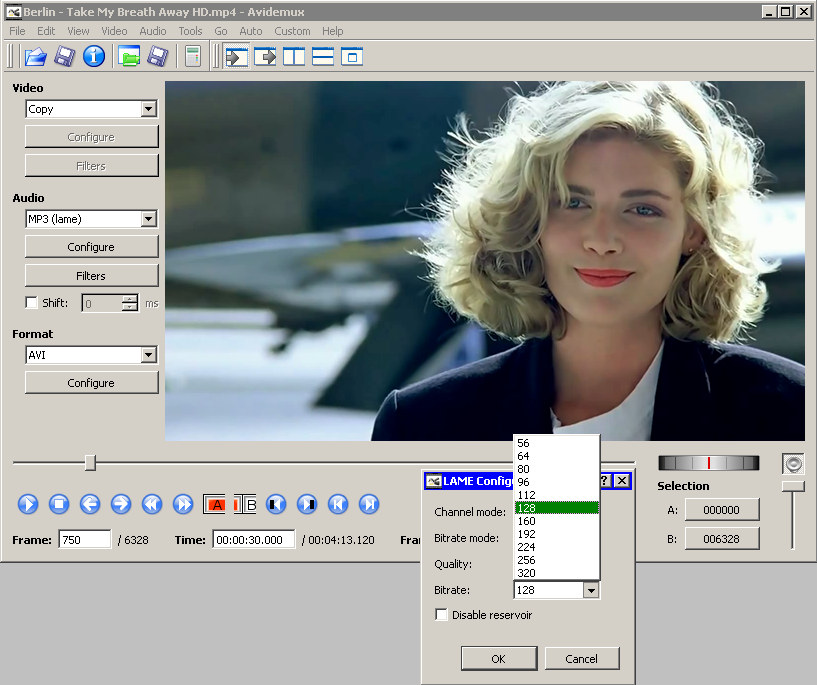Choose 160 in bitrate list
Screen dimensions: 817x685
tap(556, 521)
